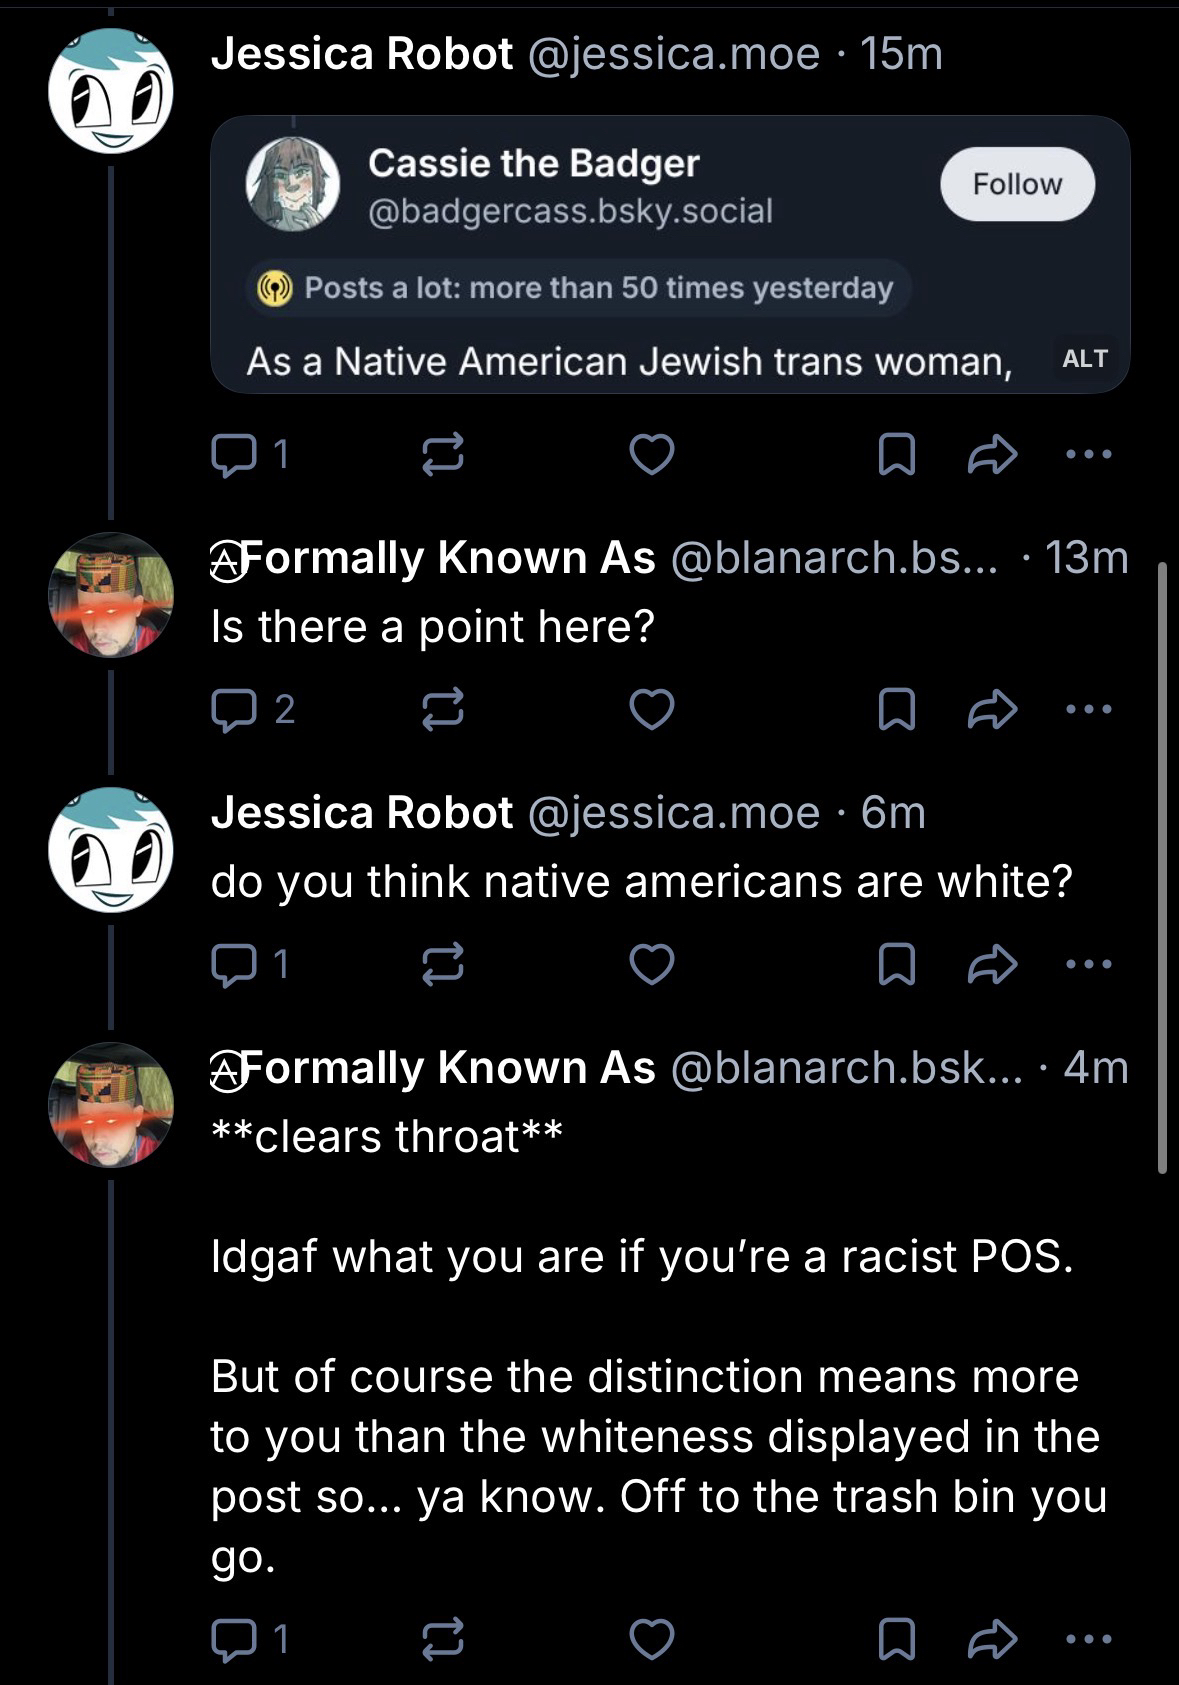Screen dimensions: 1179x1685
Task: Repost the "native americans are white?" post
Action: pyautogui.click(x=443, y=964)
